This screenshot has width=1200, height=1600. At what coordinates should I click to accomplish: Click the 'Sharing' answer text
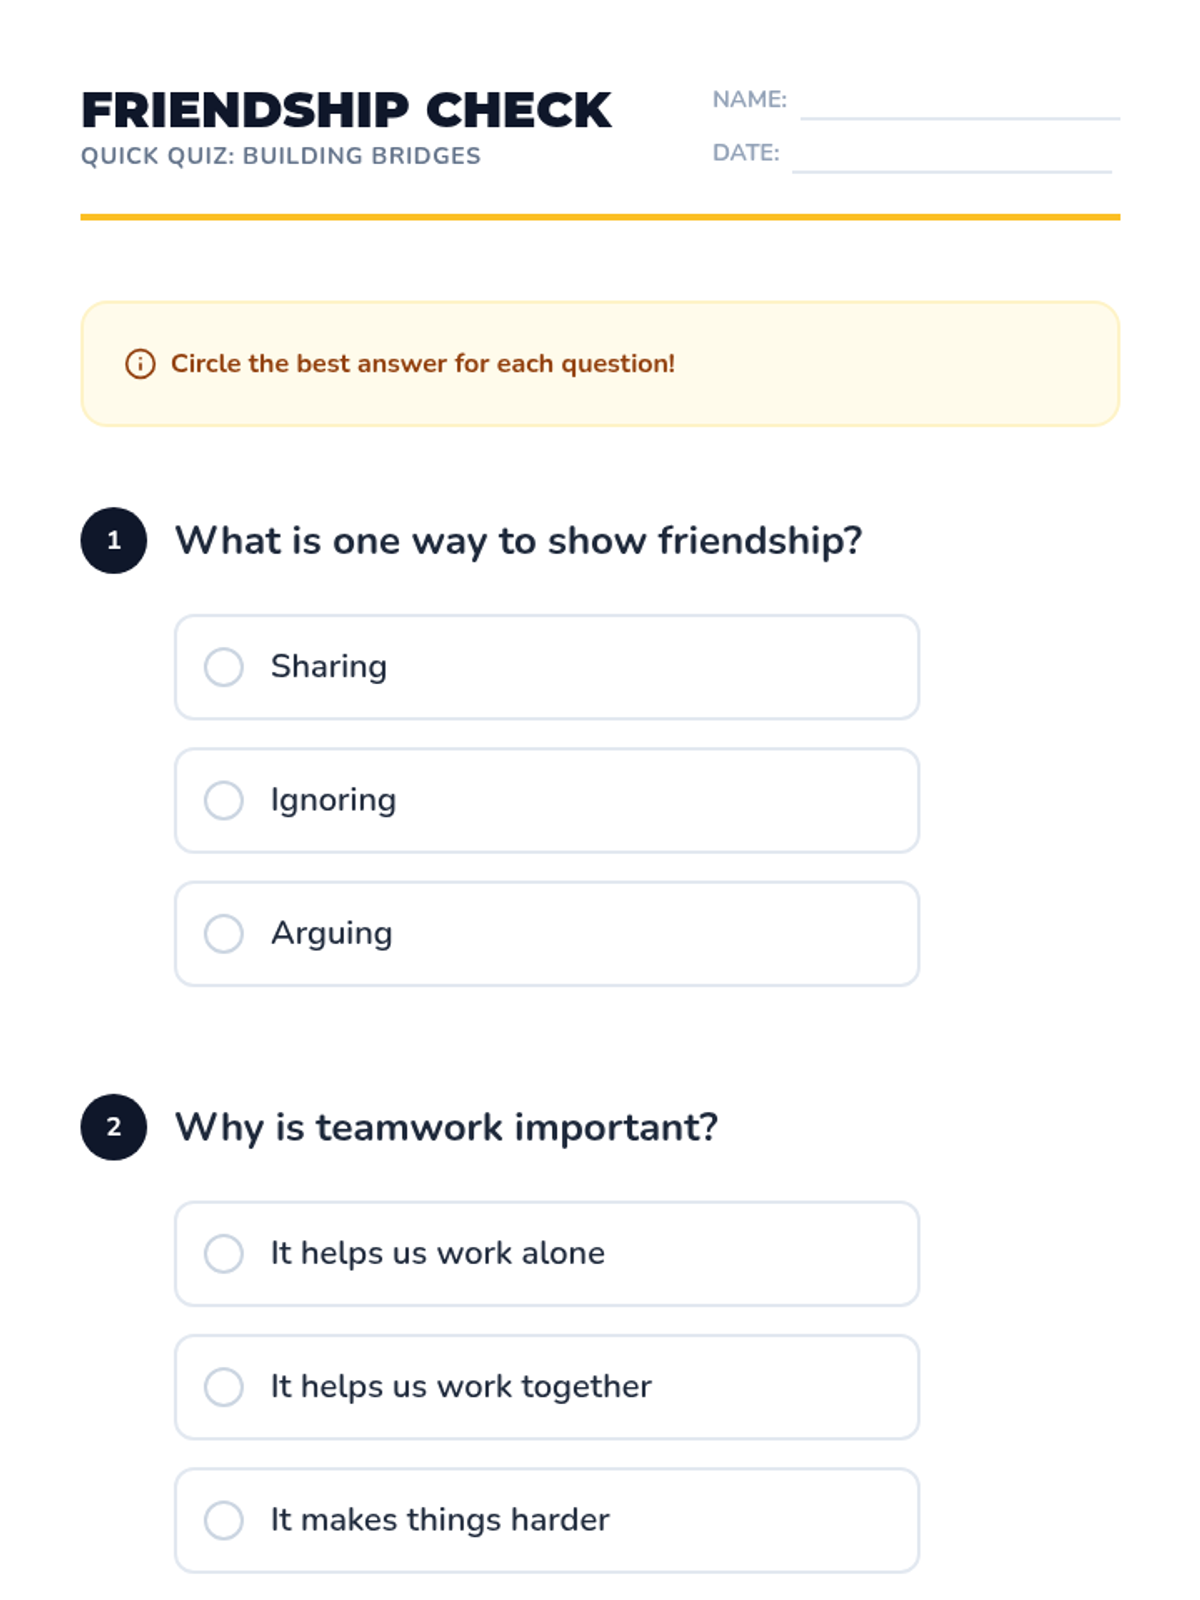tap(329, 667)
